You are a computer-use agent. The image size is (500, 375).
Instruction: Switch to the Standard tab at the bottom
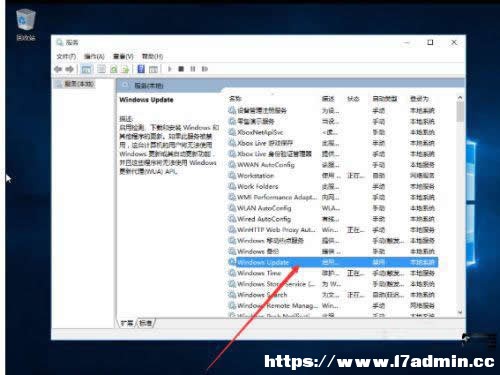pyautogui.click(x=146, y=323)
